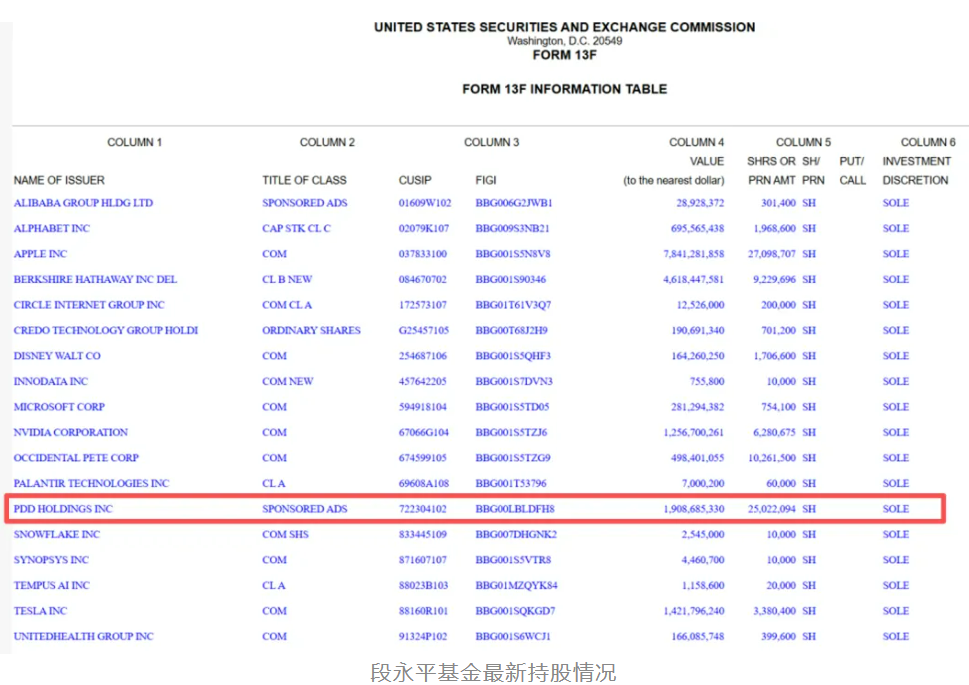
Task: Open TESLA INC issuer link
Action: pos(40,611)
